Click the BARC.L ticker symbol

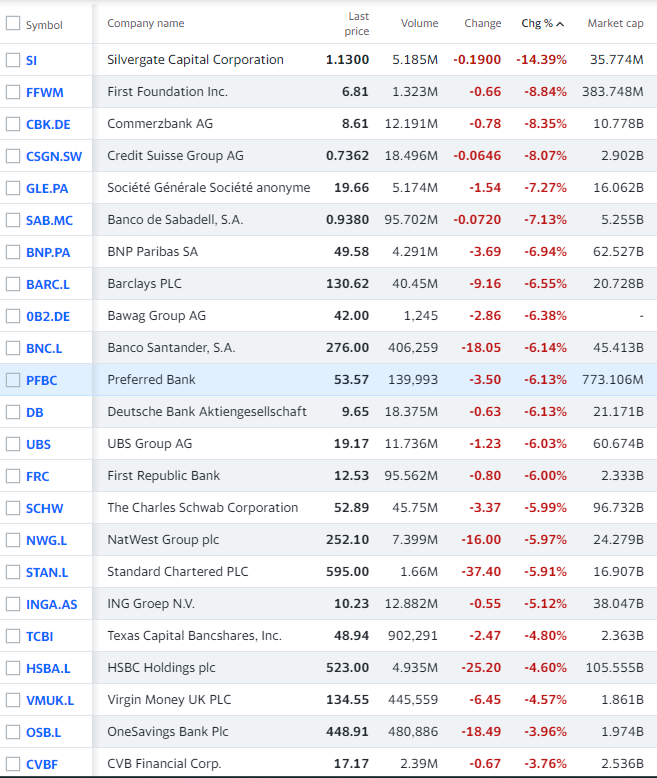tap(47, 284)
